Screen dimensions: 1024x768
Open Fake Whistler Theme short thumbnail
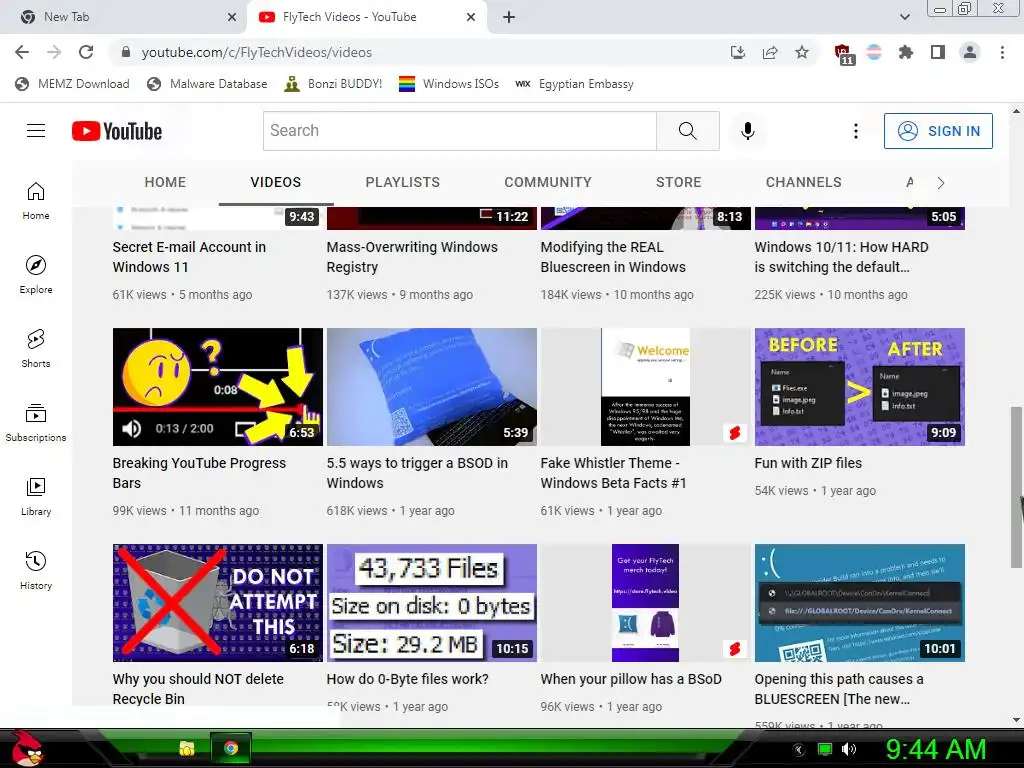645,387
